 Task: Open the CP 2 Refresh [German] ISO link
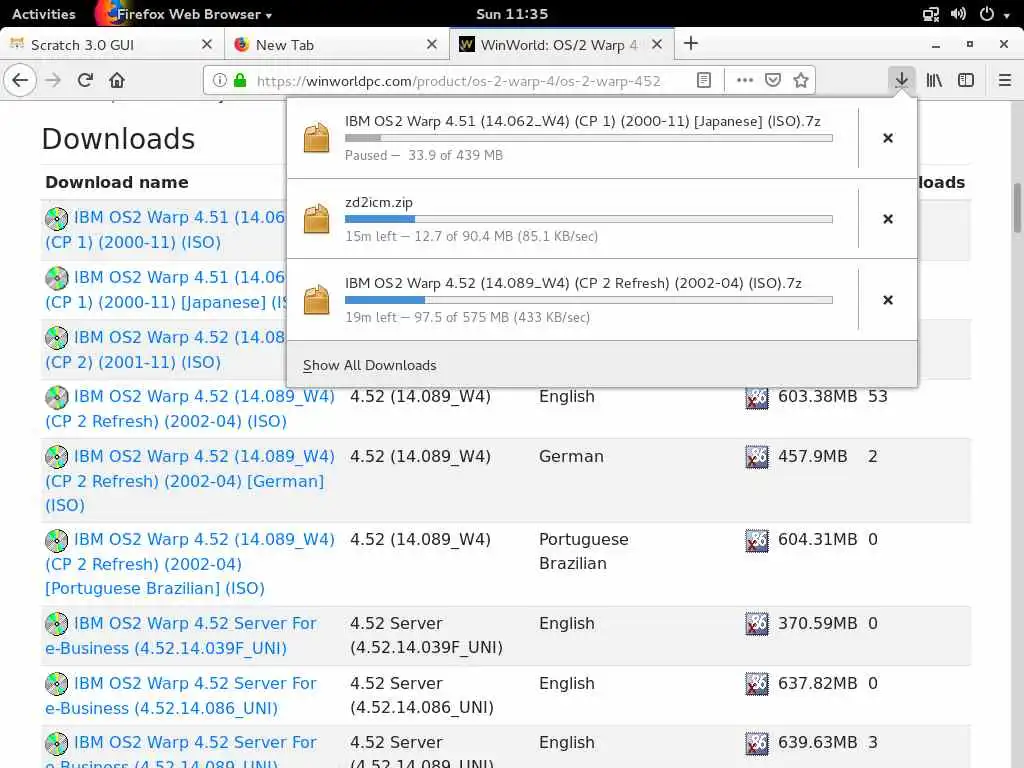(x=189, y=481)
